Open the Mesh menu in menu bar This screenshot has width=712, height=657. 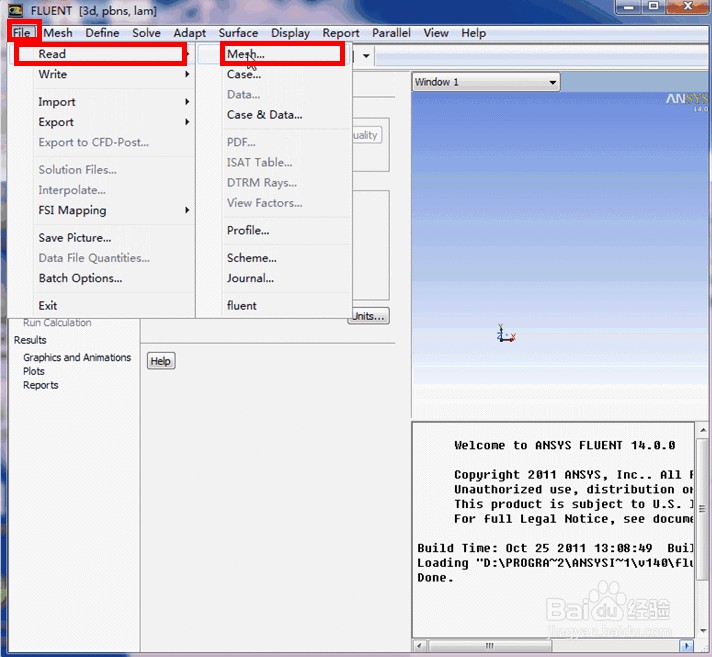[58, 33]
